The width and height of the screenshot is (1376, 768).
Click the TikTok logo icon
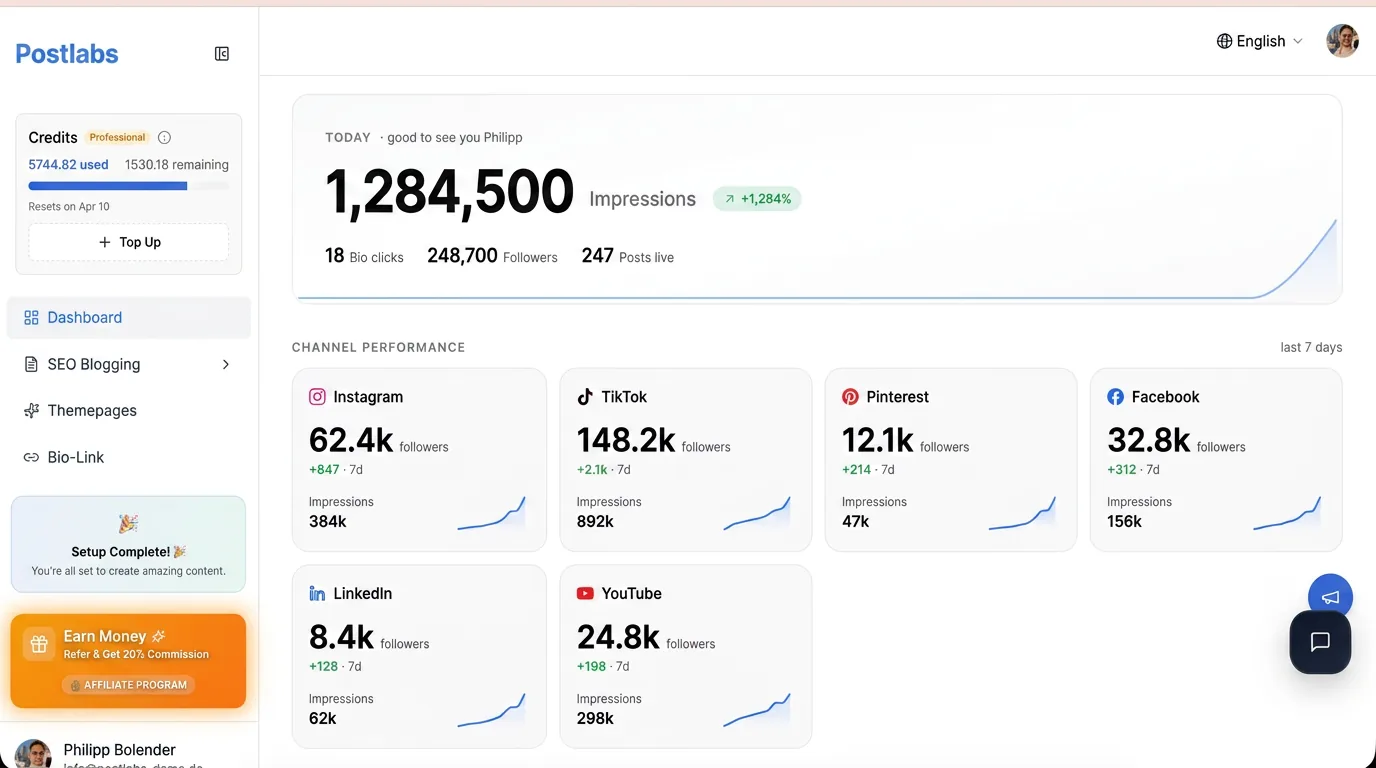[x=585, y=397]
